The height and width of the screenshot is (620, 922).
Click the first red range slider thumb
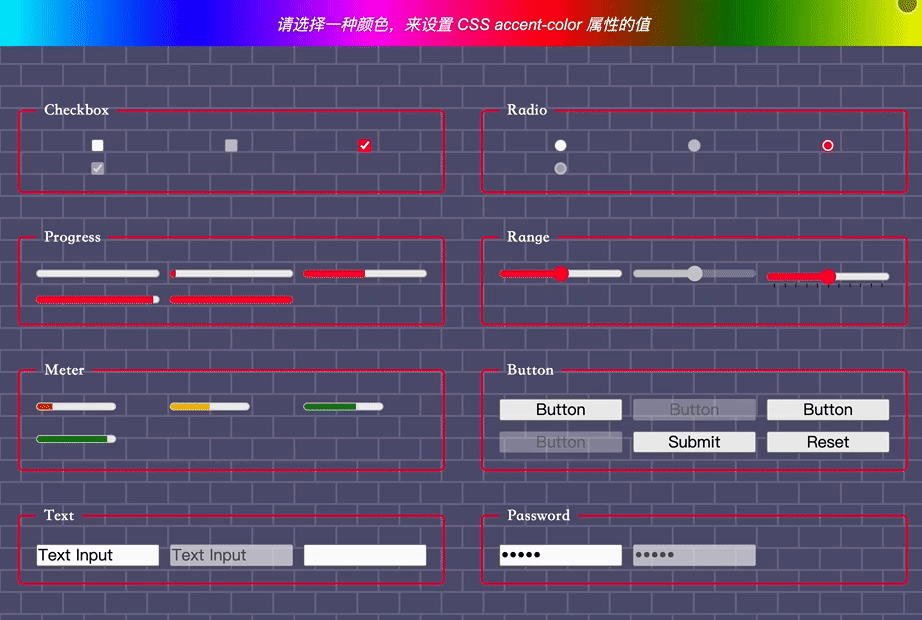pos(561,274)
